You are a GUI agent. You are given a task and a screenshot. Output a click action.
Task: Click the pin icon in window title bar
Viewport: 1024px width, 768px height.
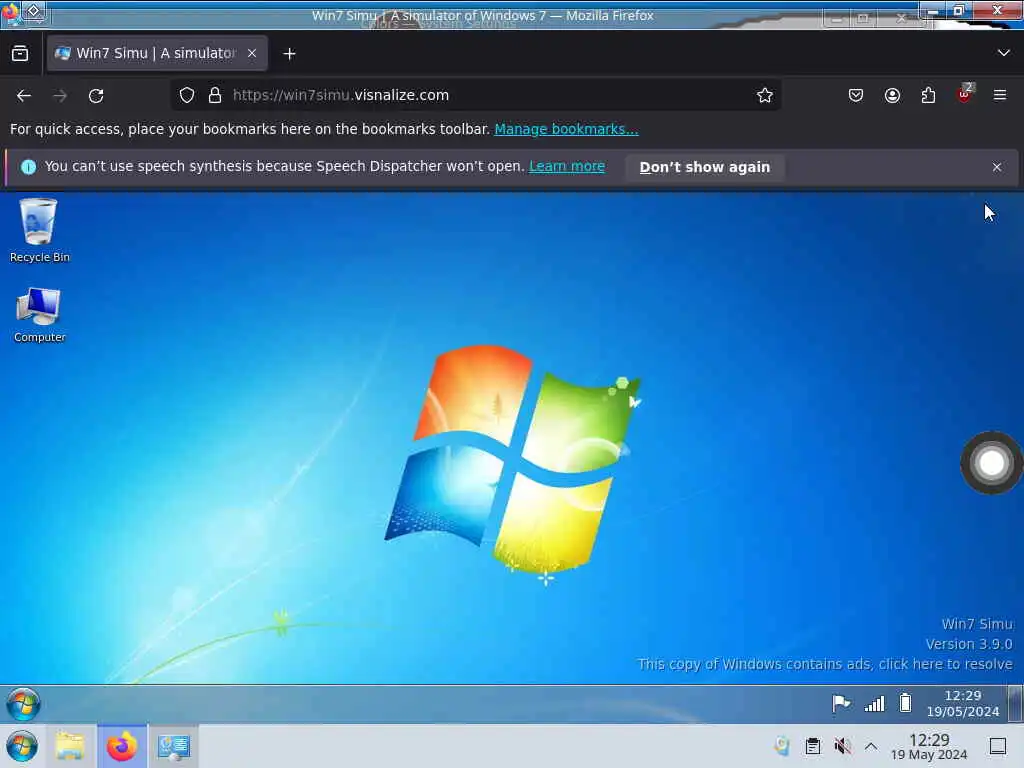34,11
